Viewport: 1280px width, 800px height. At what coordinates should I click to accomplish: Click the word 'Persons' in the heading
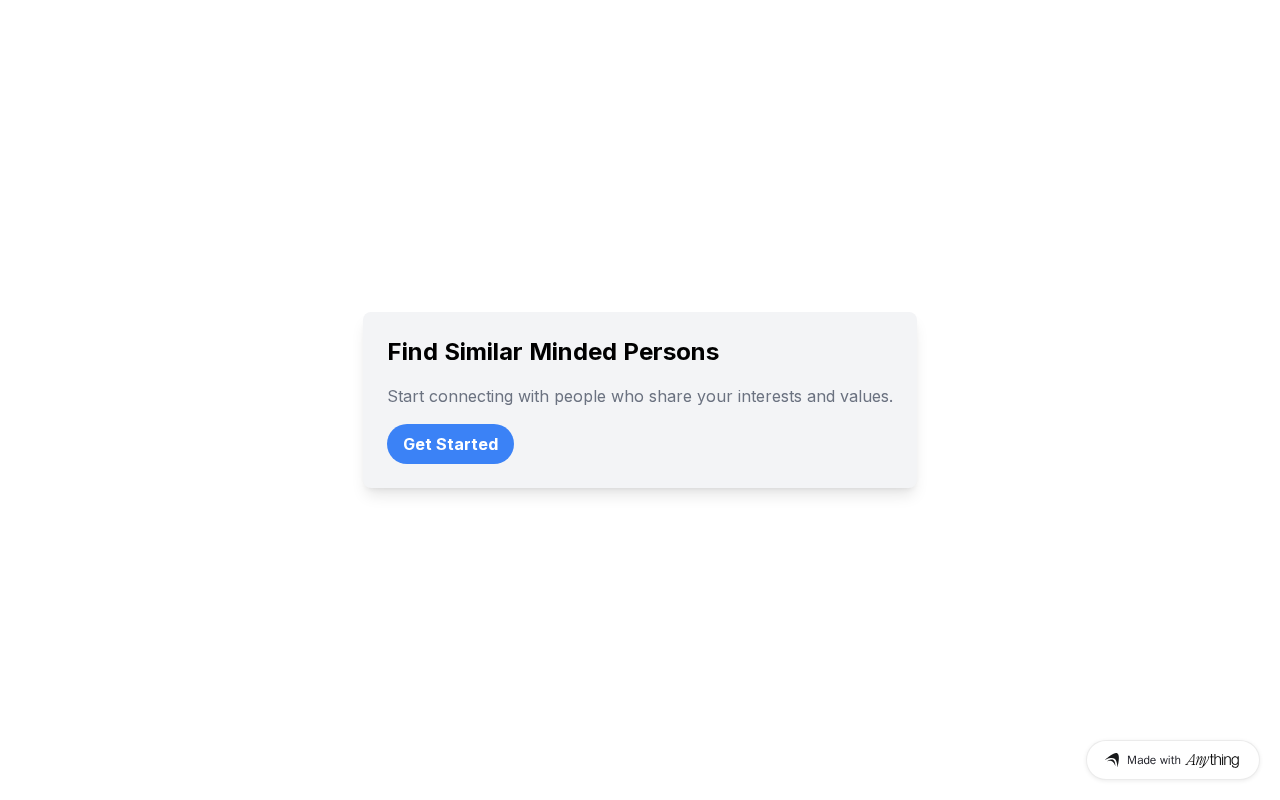click(671, 352)
